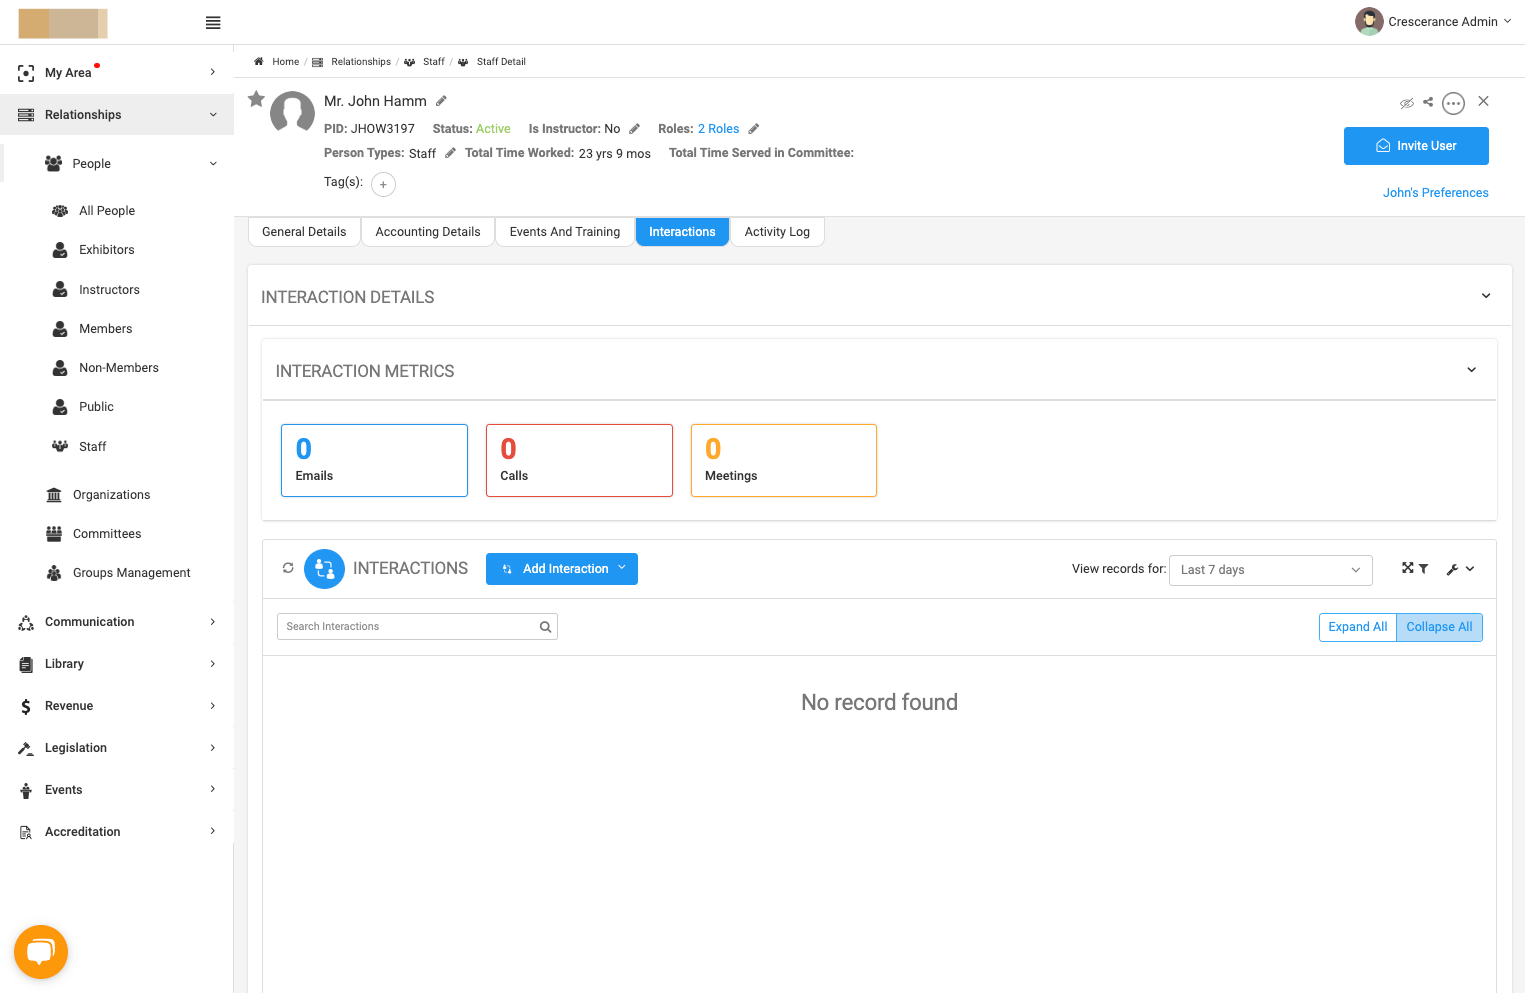This screenshot has width=1525, height=993.
Task: Click the hamburger menu icon
Action: click(213, 23)
